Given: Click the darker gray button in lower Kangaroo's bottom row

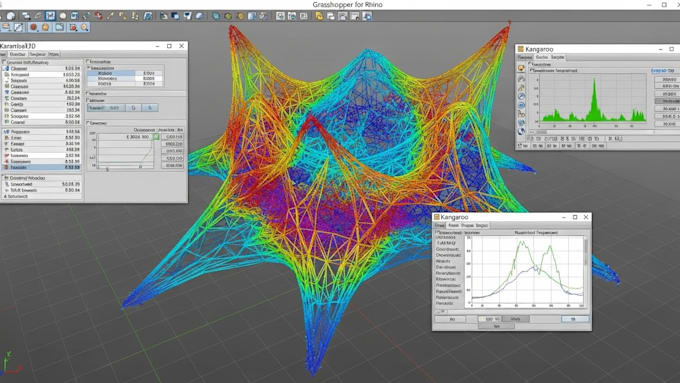Looking at the screenshot, I should coord(516,319).
